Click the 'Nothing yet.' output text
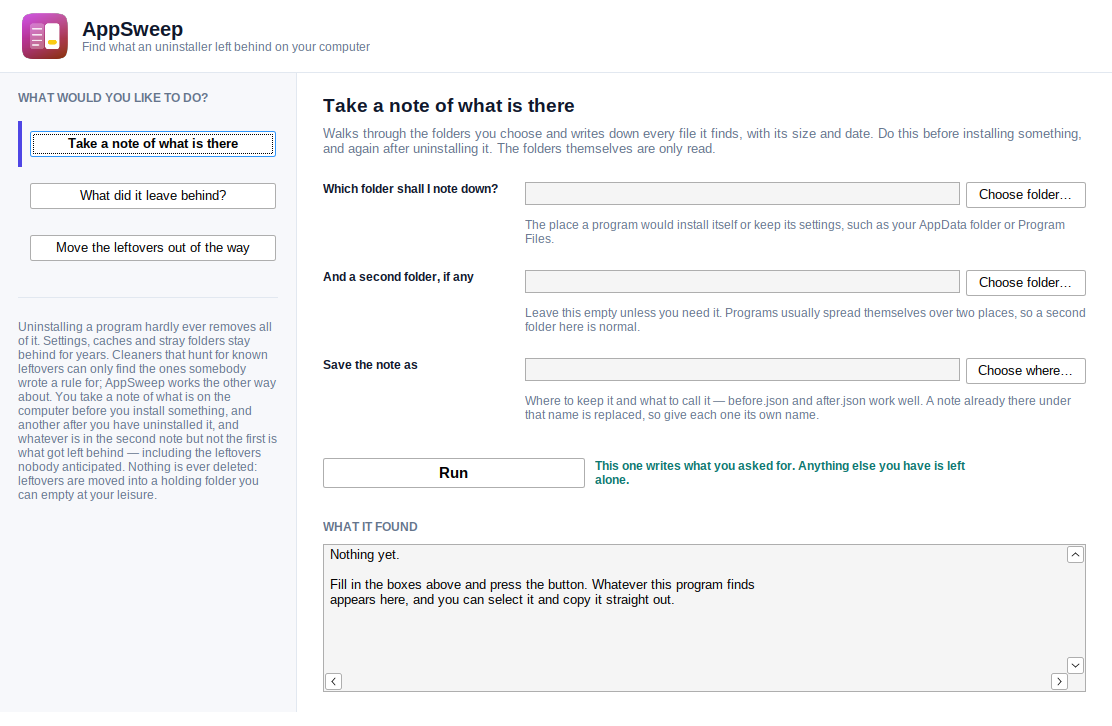 point(365,554)
